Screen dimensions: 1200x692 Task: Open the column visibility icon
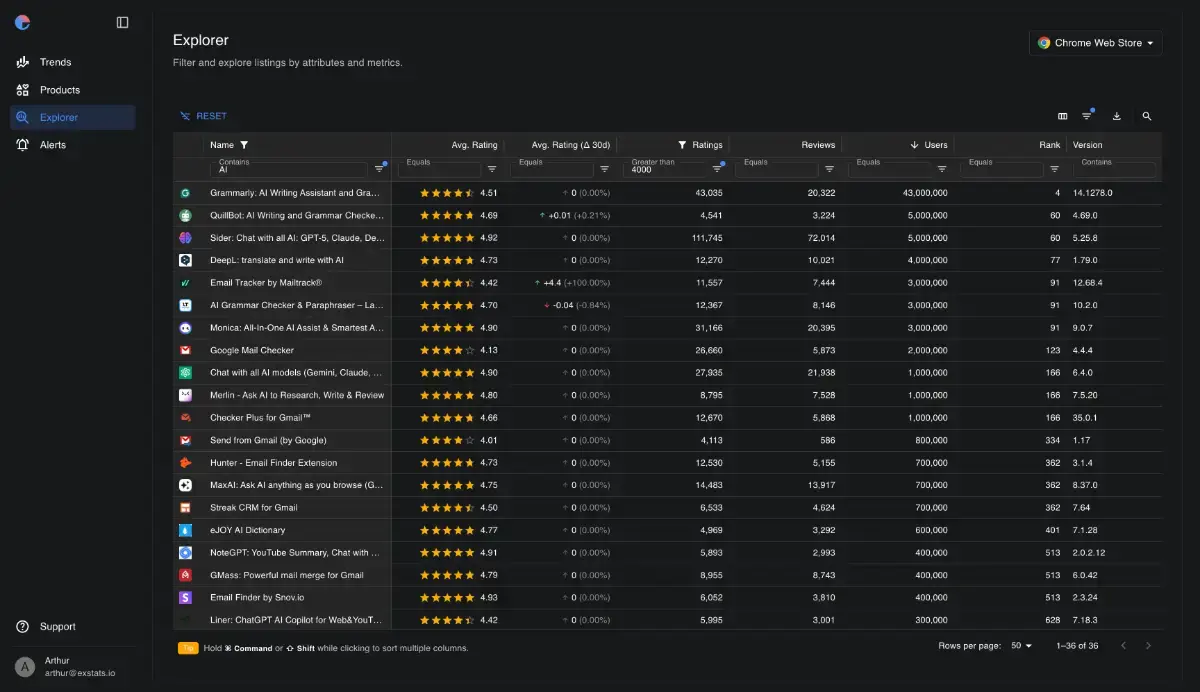[1062, 116]
